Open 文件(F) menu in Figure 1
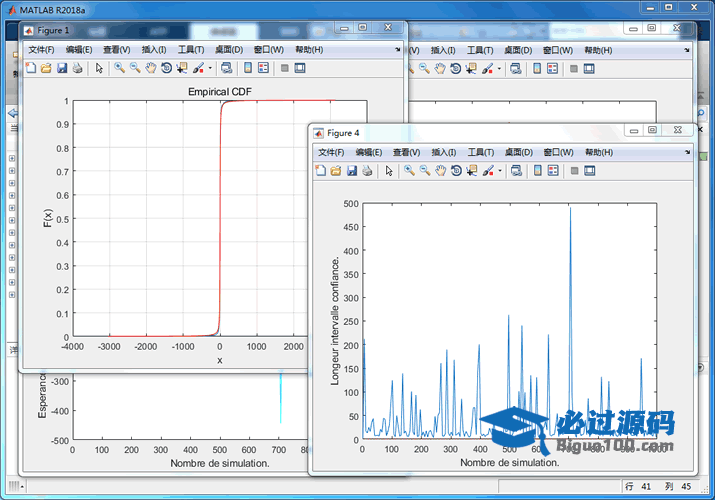This screenshot has height=500, width=715. point(41,50)
